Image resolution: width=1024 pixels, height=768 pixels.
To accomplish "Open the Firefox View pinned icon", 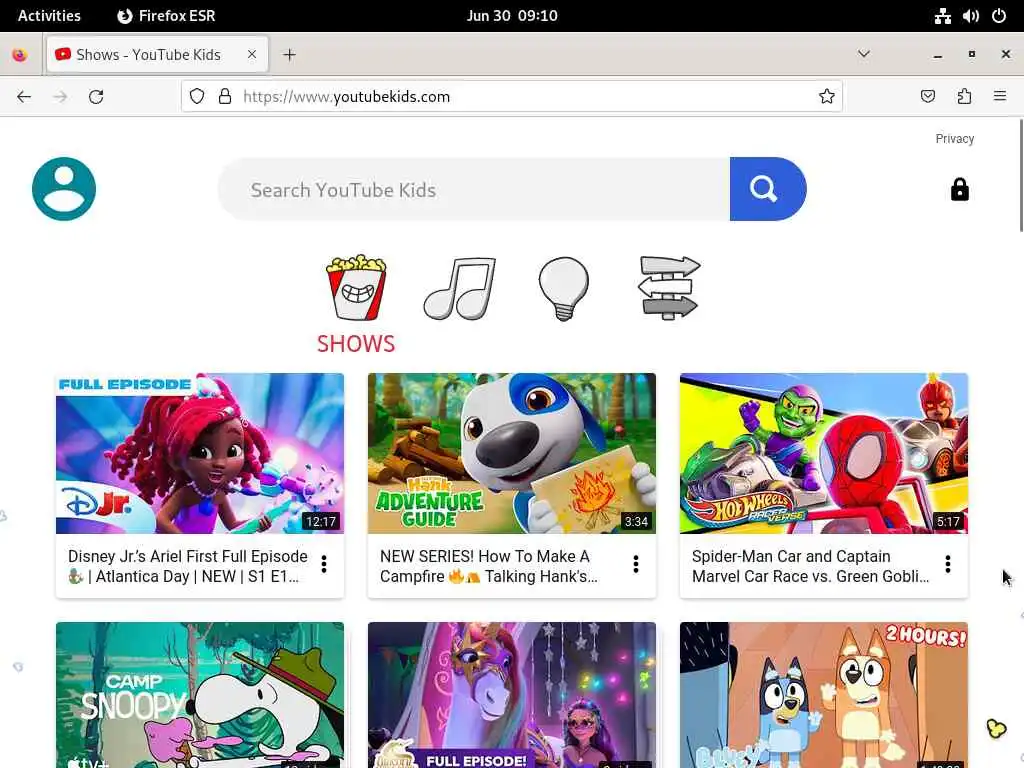I will (20, 55).
